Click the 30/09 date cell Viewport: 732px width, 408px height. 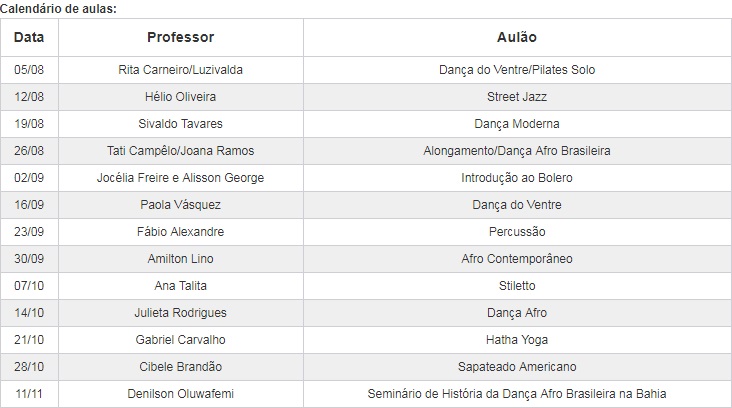coord(29,259)
